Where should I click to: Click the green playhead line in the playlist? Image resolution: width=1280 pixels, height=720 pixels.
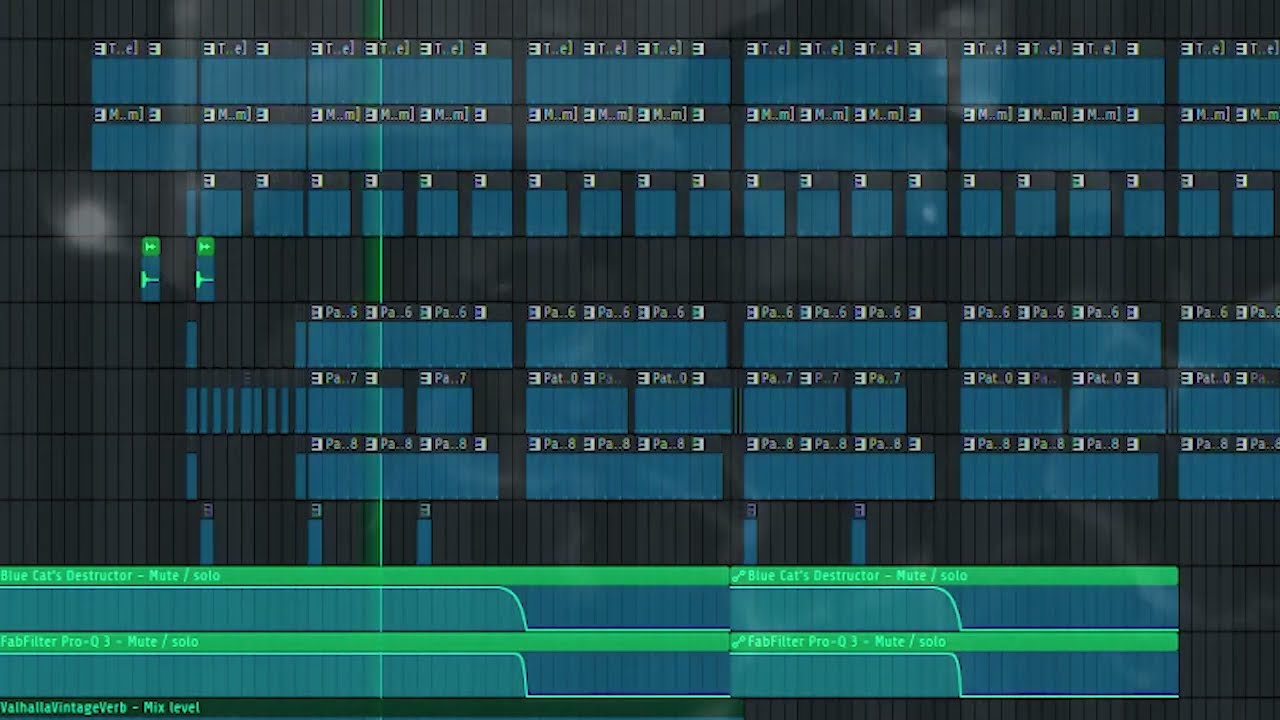380,360
